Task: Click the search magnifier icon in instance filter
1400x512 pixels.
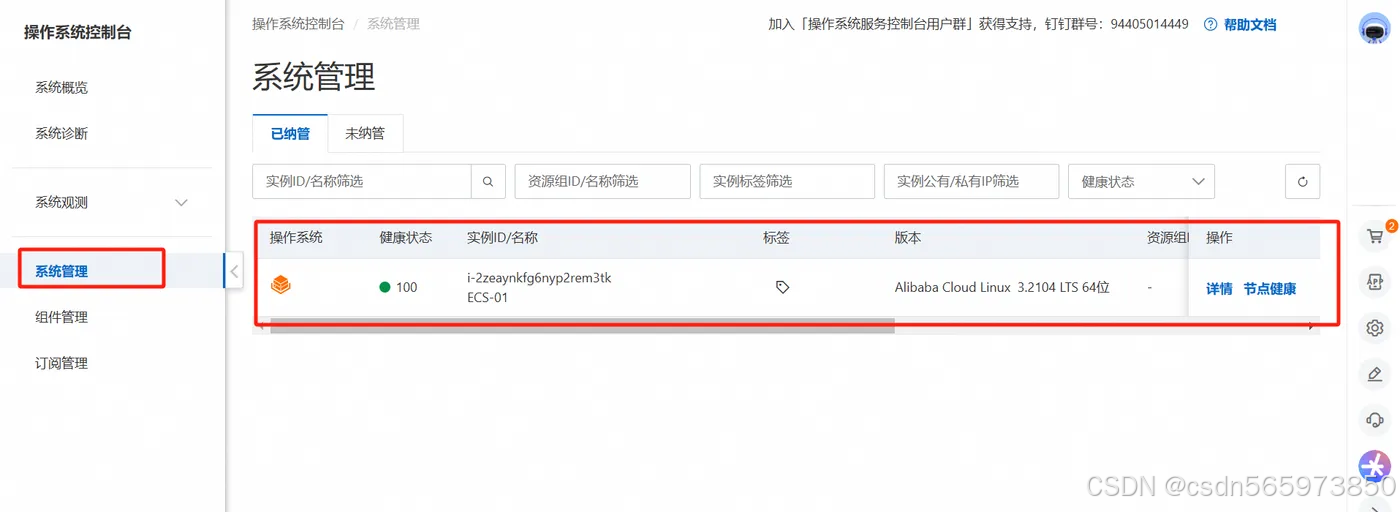Action: [488, 182]
